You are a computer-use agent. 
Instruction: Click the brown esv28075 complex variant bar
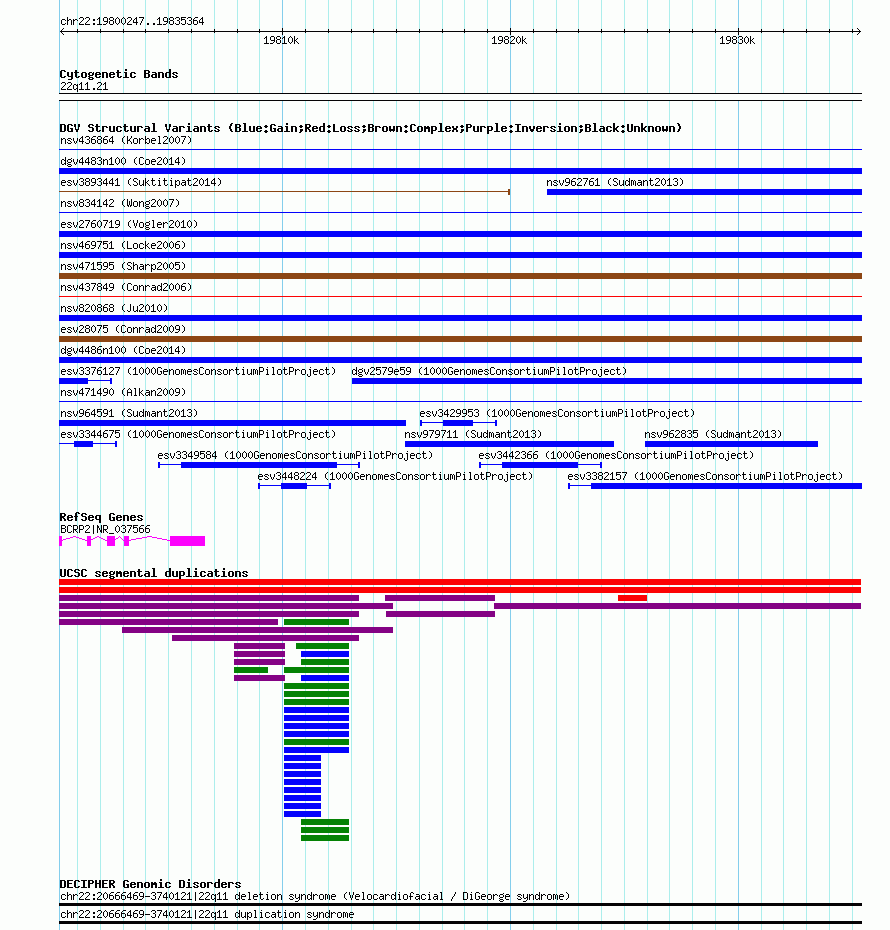click(x=460, y=339)
